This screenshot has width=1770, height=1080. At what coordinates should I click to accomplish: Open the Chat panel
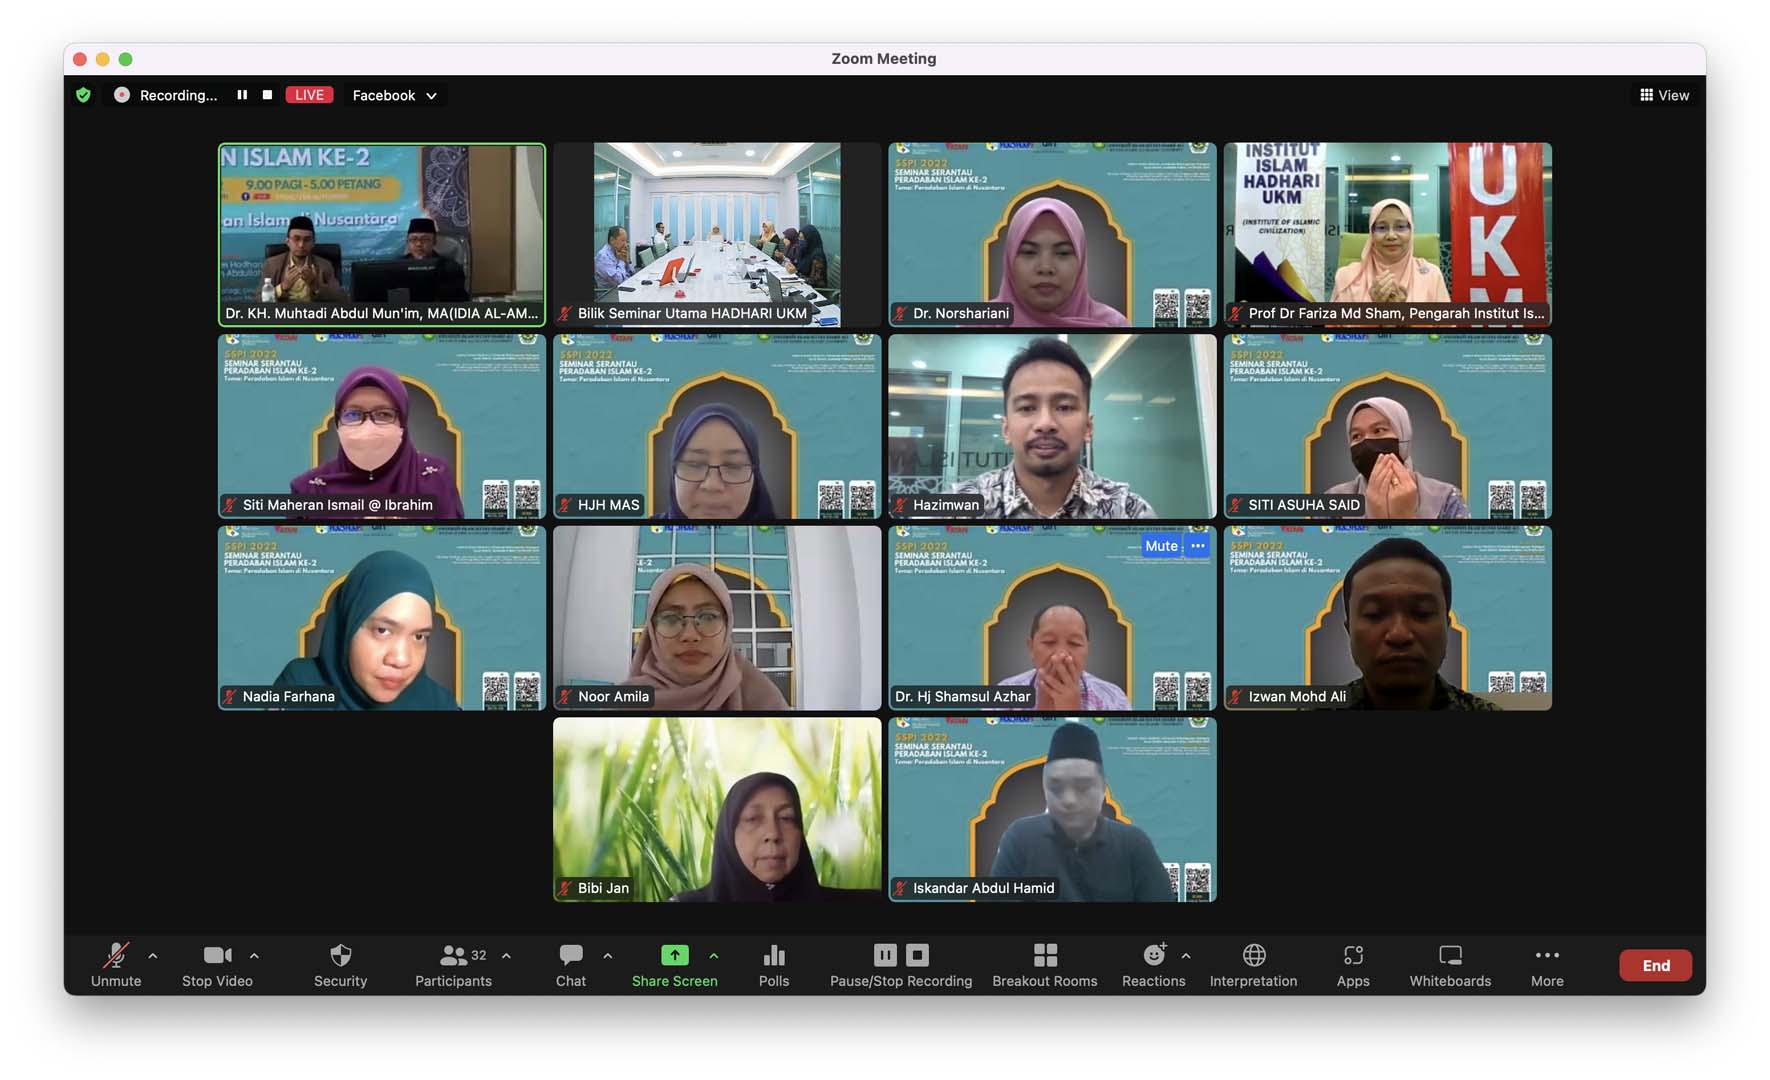[x=571, y=965]
